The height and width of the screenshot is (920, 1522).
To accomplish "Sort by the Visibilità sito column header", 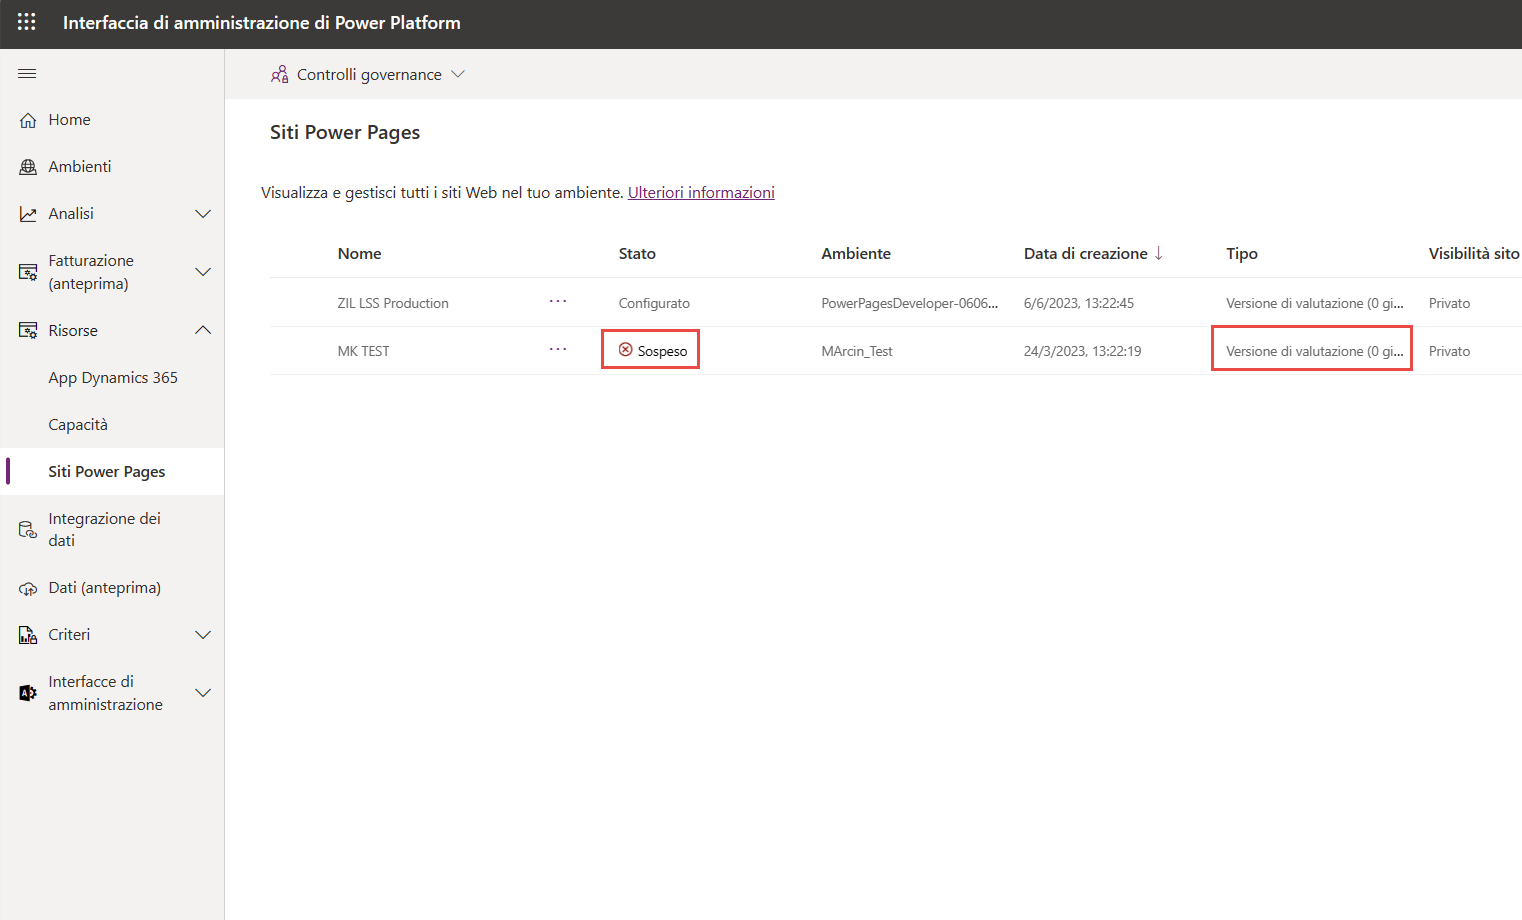I will 1474,254.
